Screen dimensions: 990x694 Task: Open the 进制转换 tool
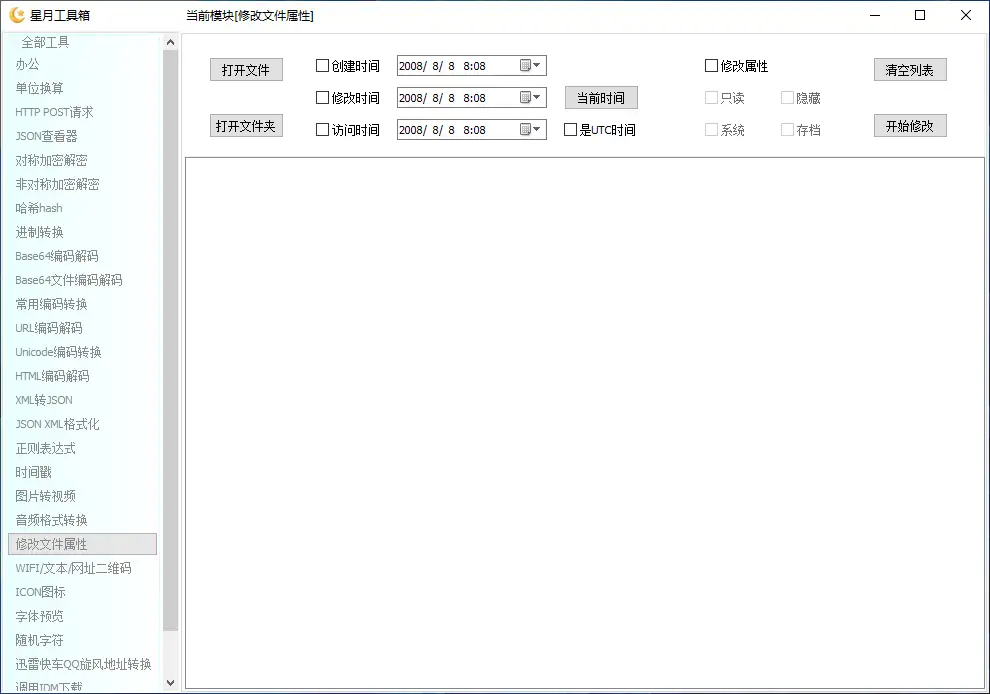pyautogui.click(x=39, y=232)
